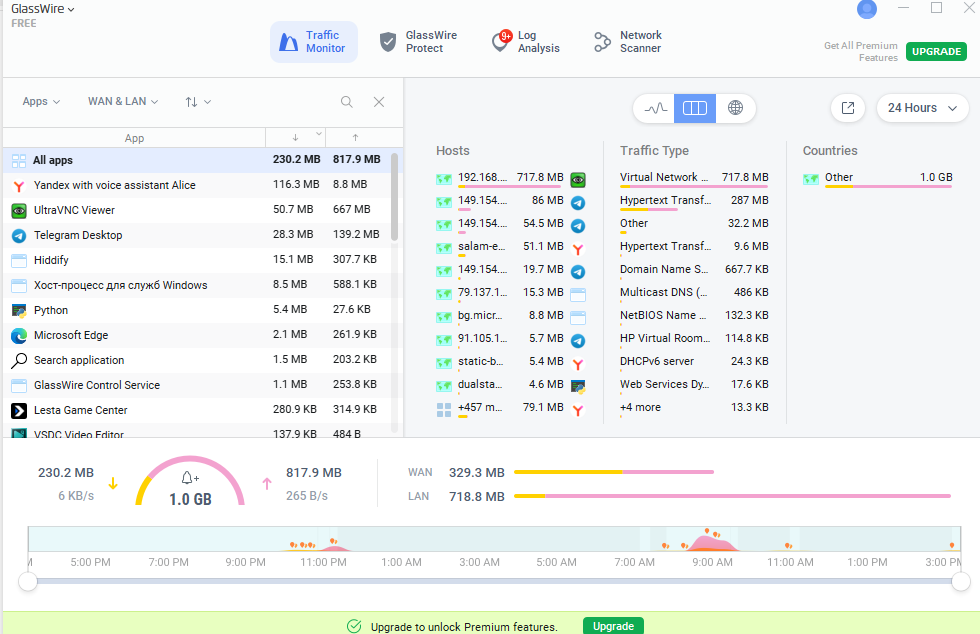
Task: Go to Network Scanner tab
Action: pos(628,42)
